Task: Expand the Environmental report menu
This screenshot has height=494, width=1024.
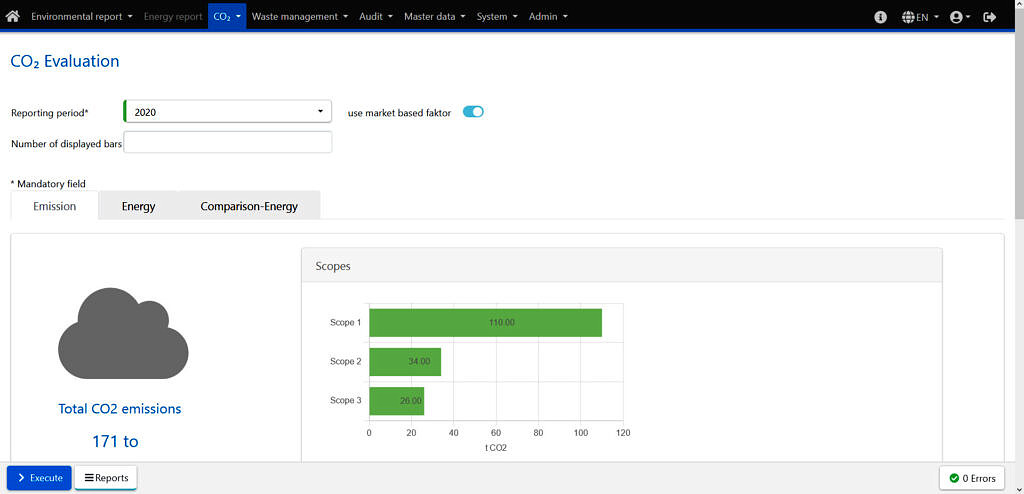Action: coord(81,17)
